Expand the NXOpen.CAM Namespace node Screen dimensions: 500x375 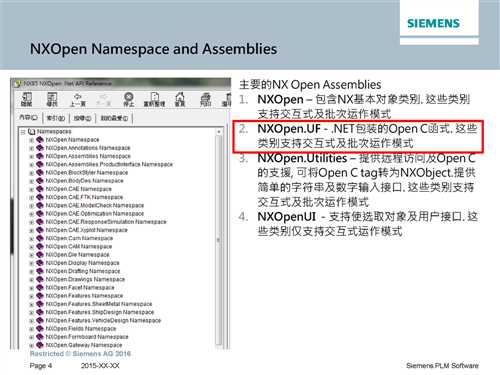31,247
